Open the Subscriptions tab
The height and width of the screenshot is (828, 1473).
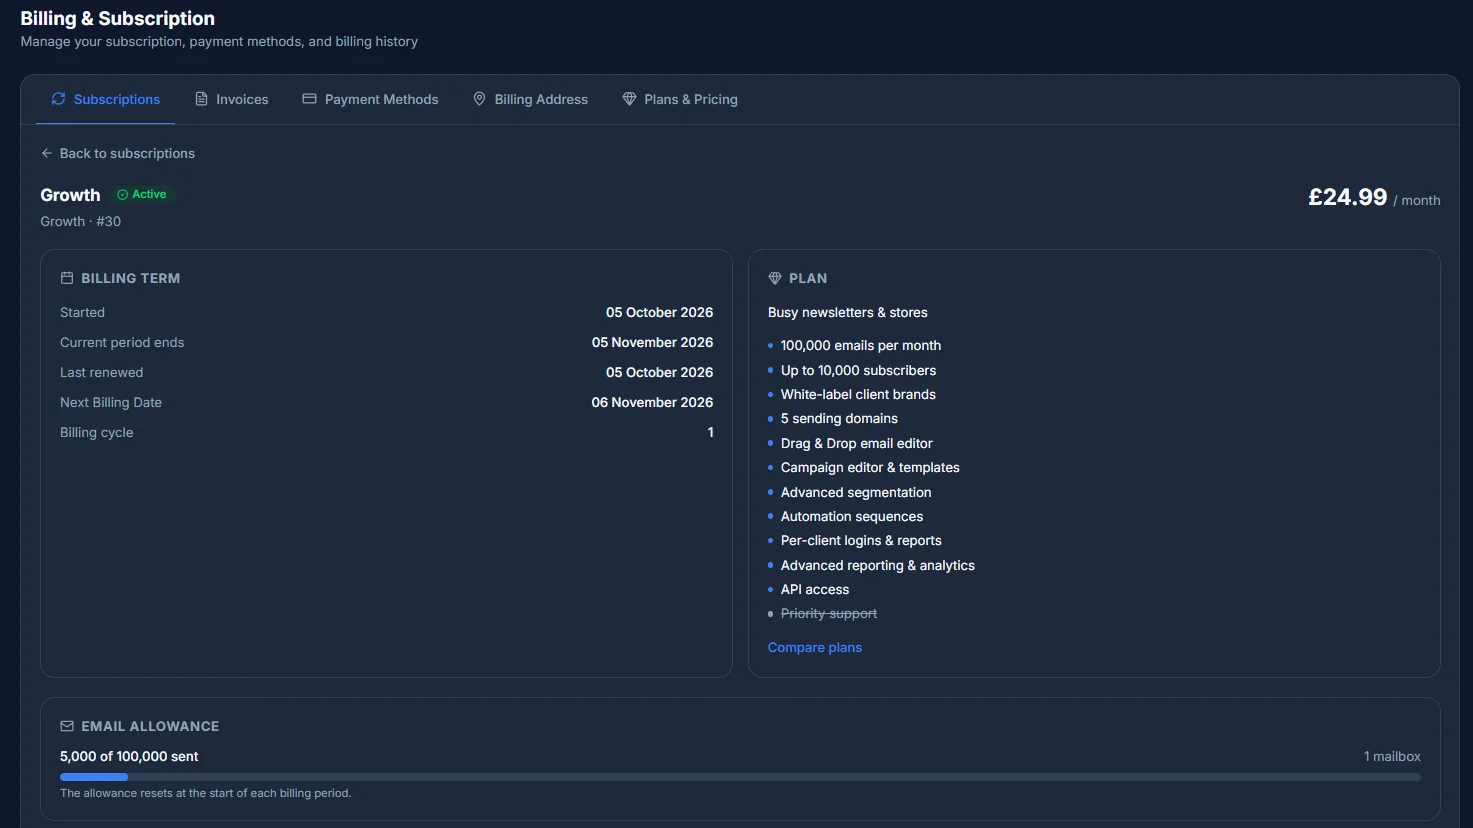click(105, 99)
